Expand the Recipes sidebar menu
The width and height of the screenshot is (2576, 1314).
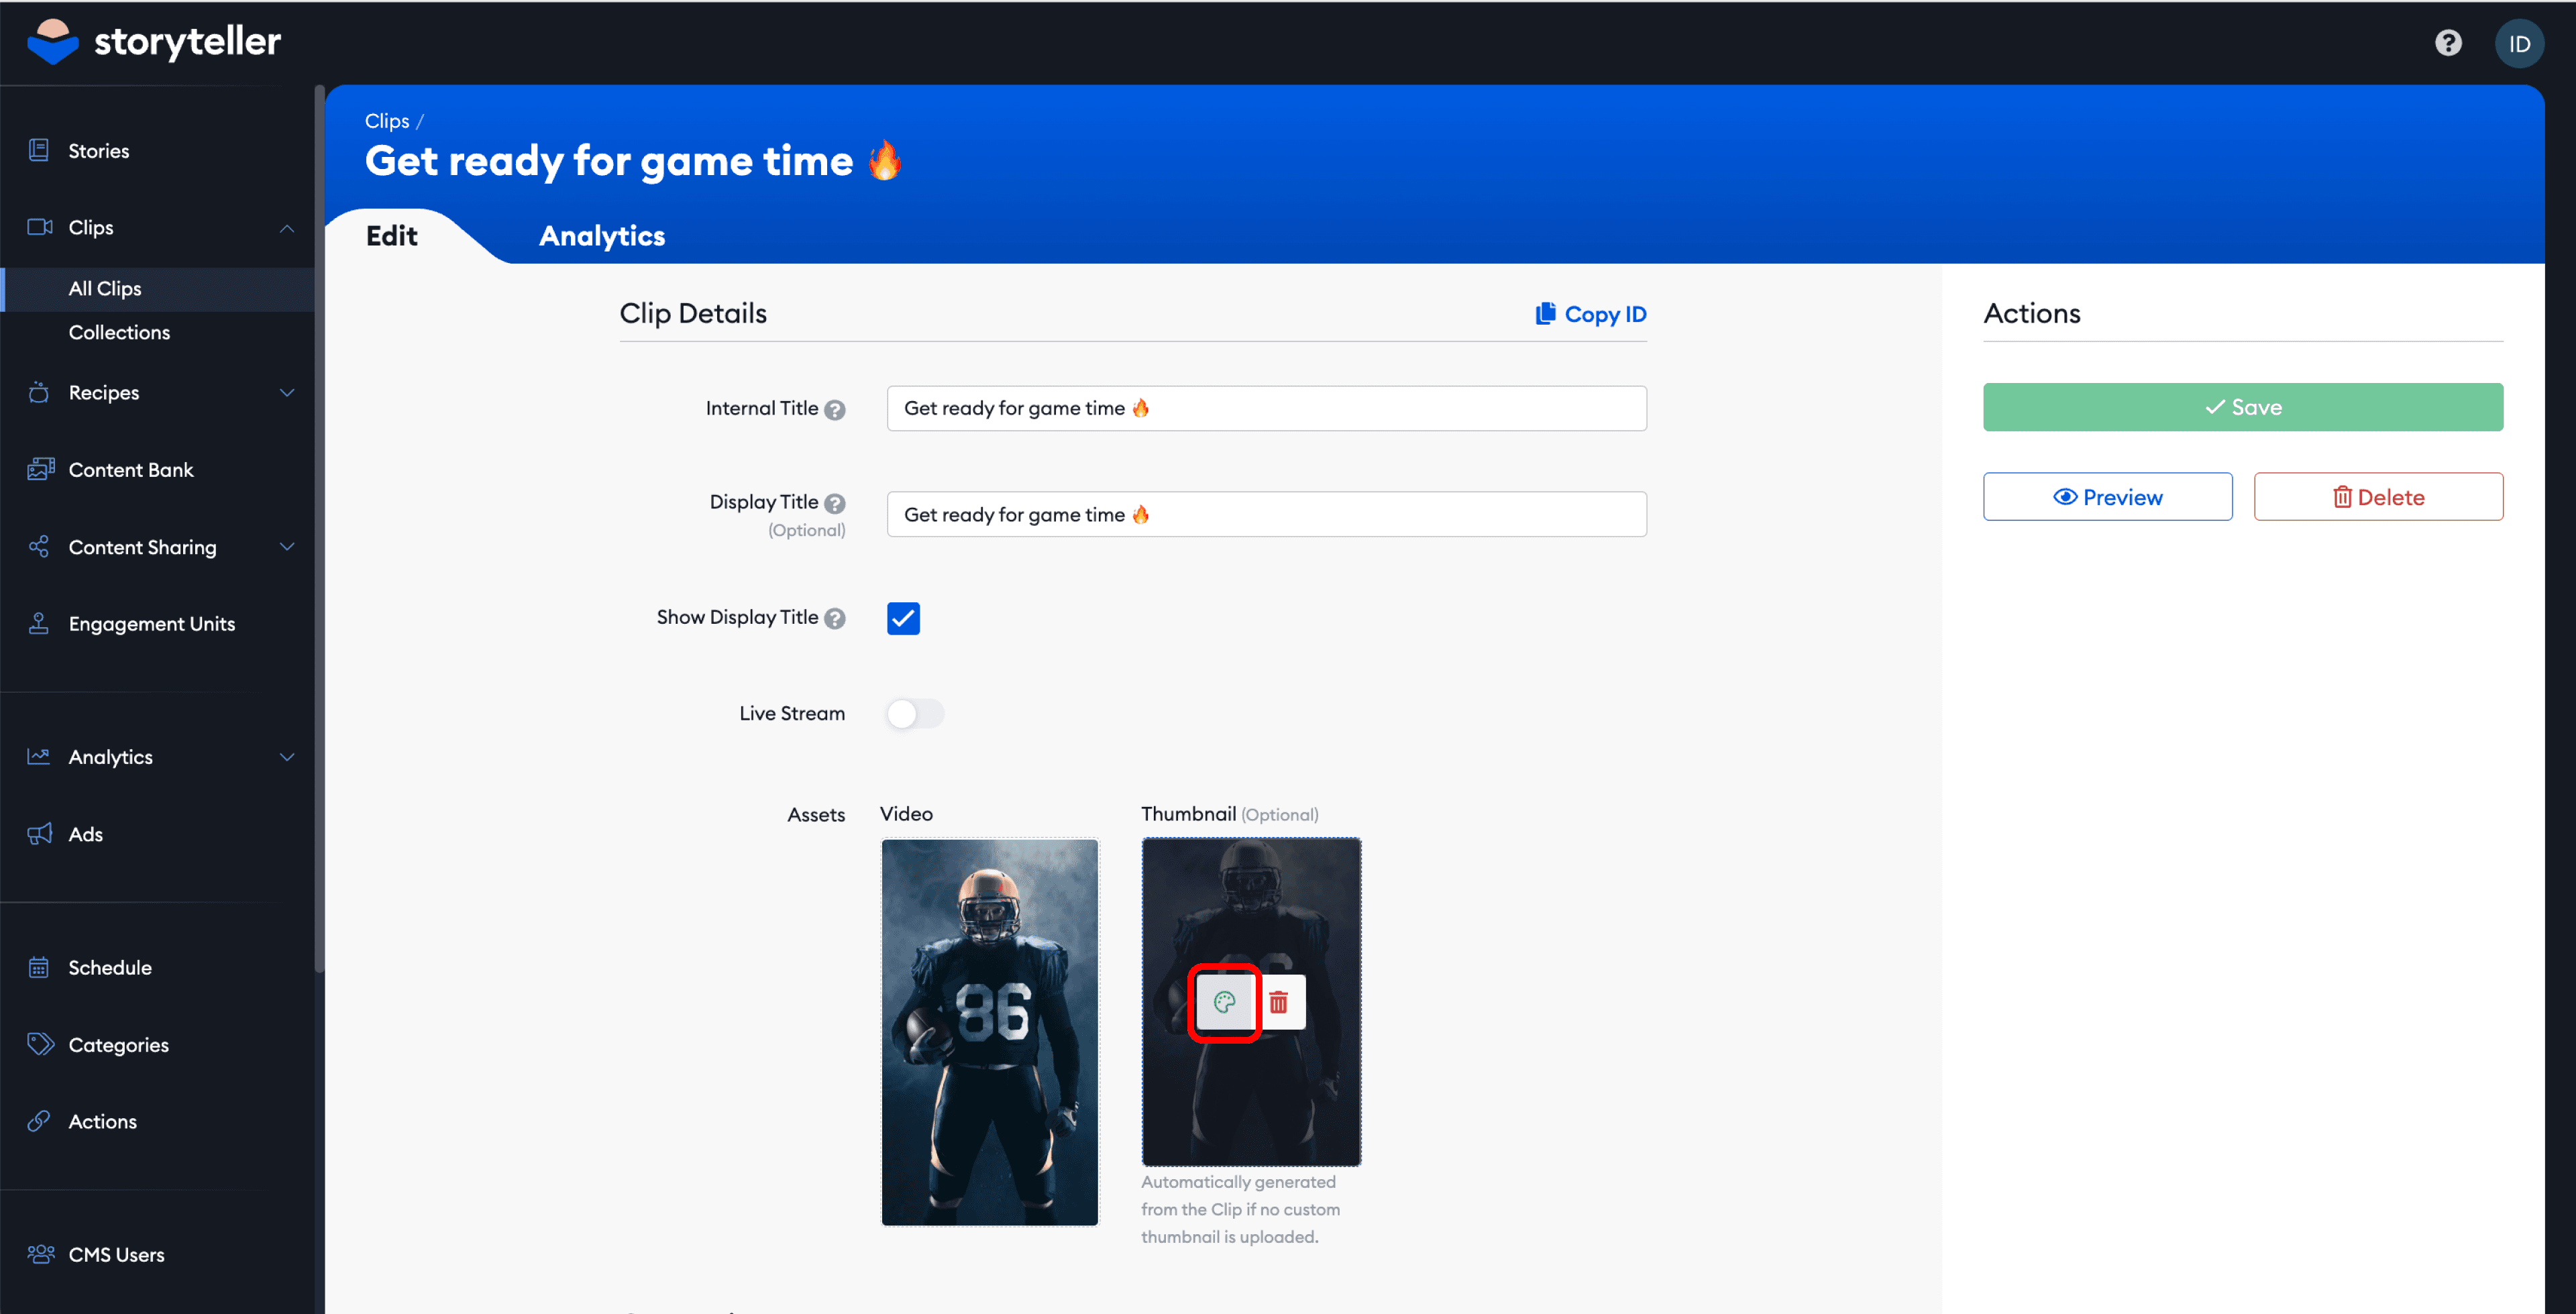point(286,393)
